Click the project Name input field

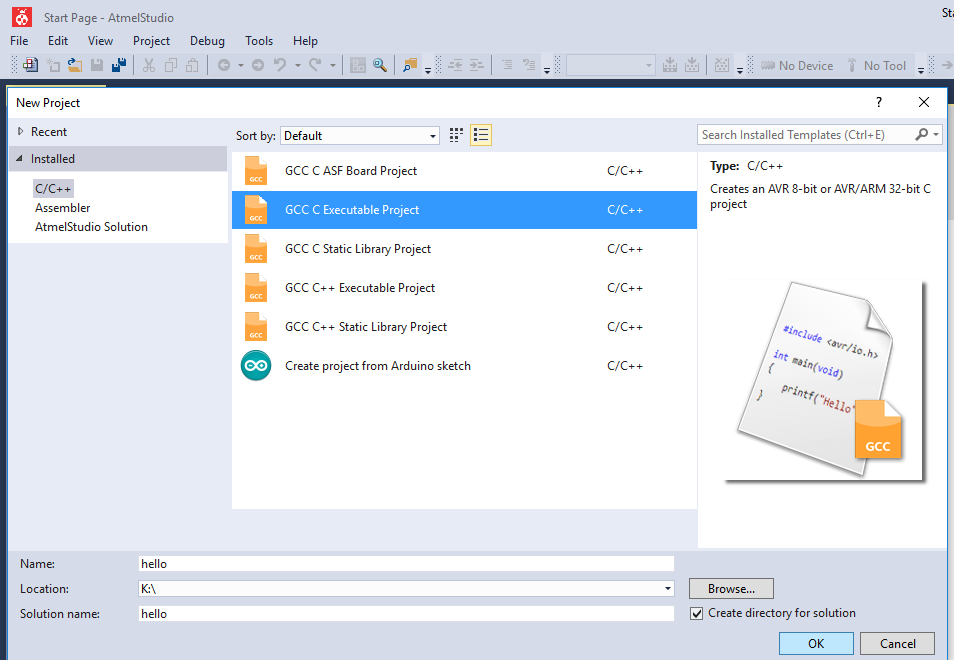pos(406,564)
